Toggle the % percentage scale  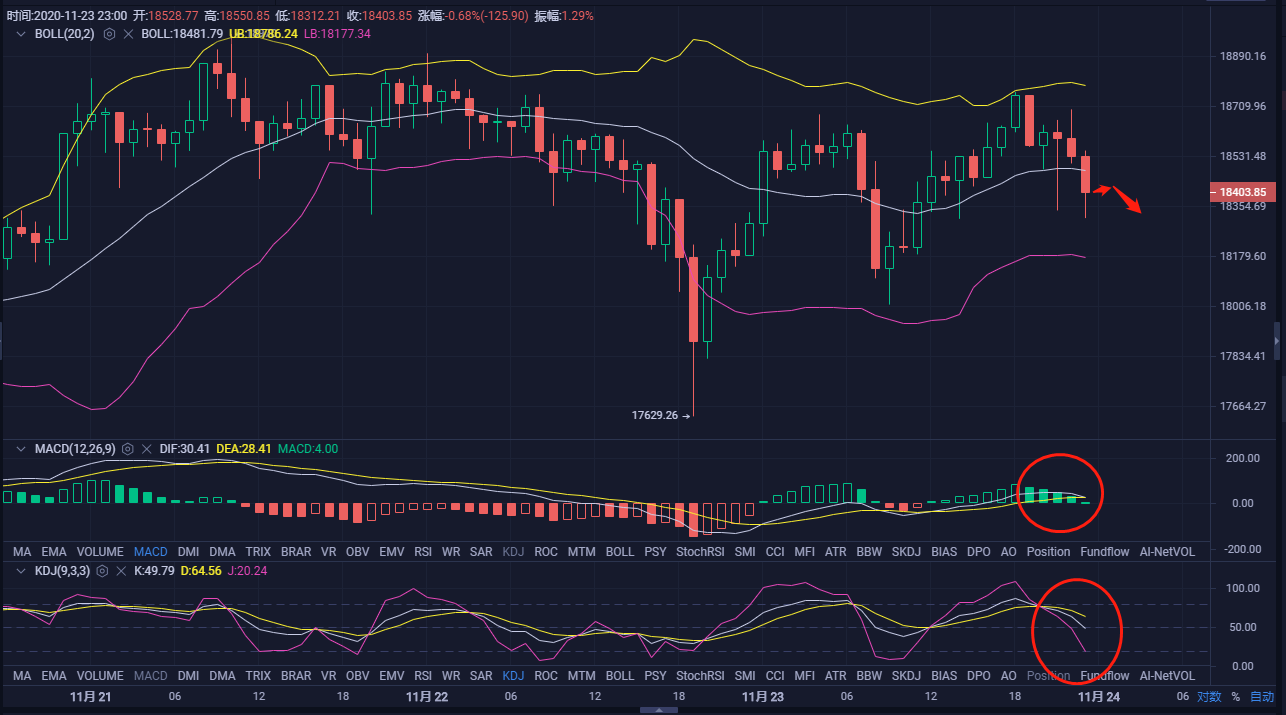click(x=1235, y=697)
